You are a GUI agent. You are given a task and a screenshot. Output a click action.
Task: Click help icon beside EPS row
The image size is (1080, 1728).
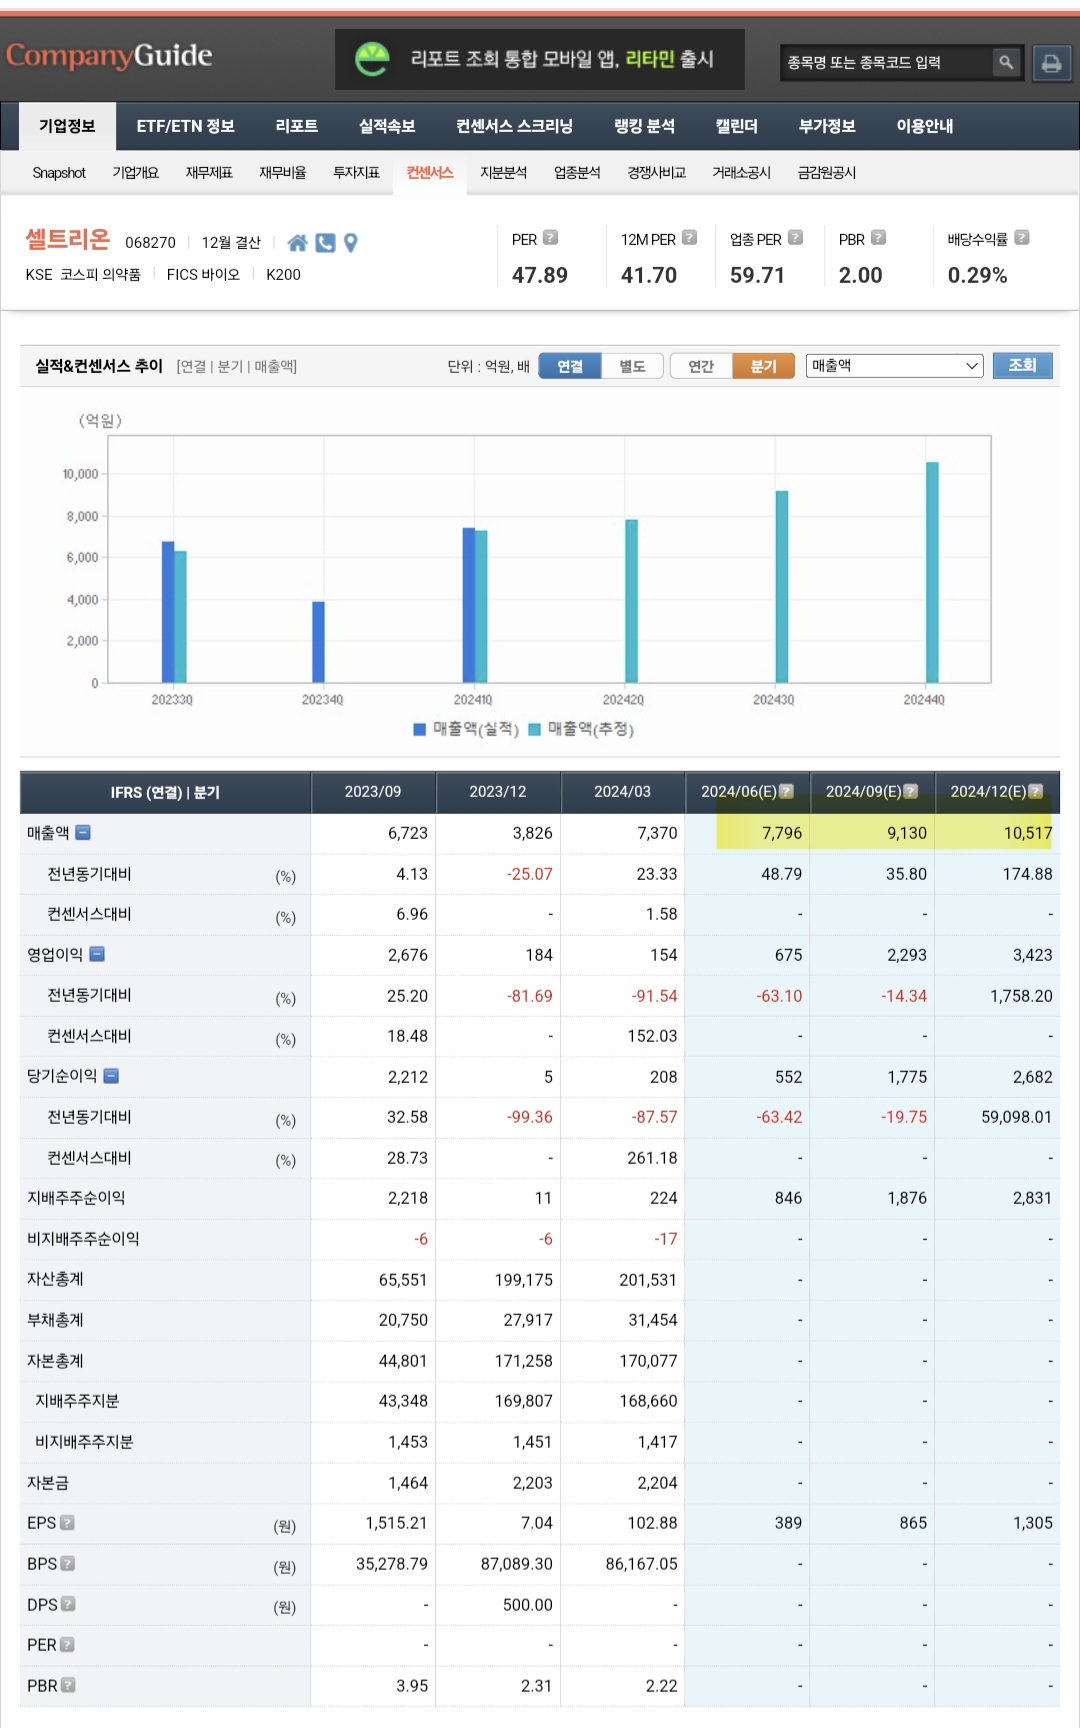pos(67,1523)
